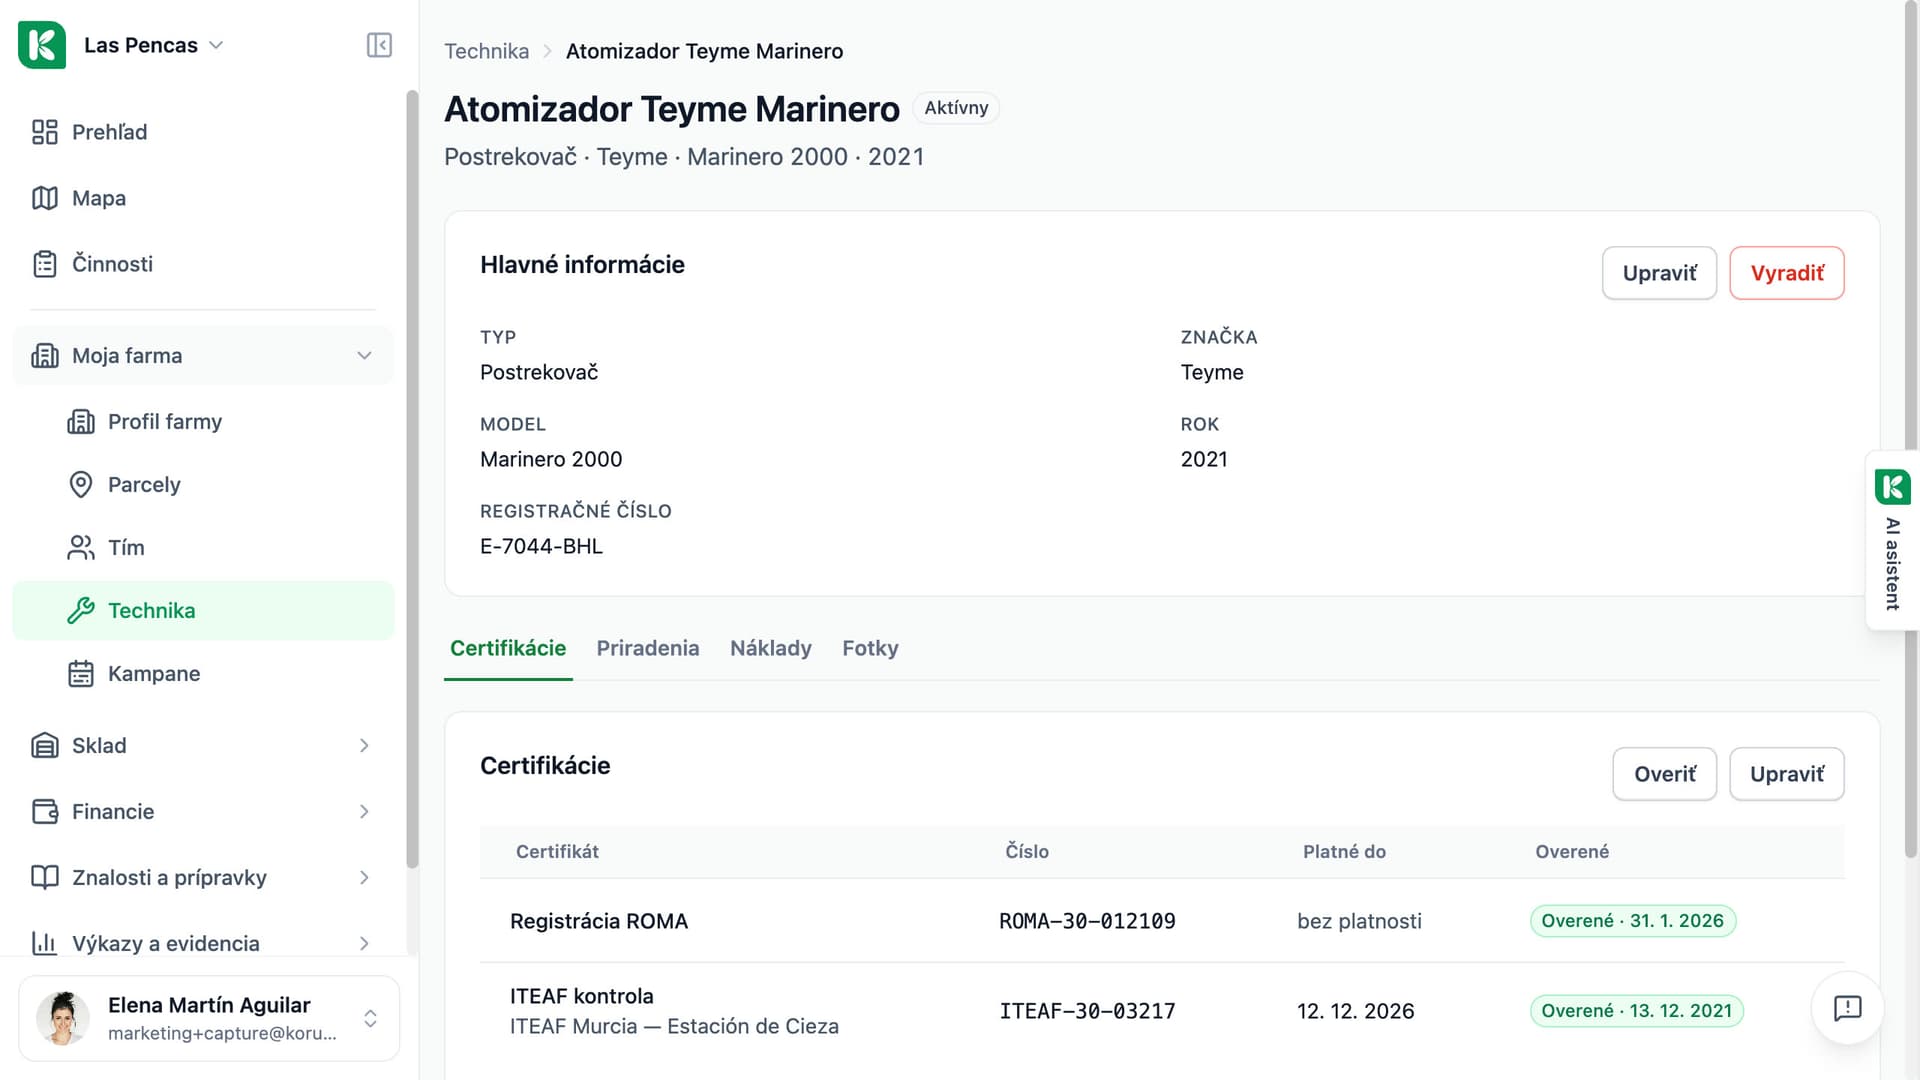Switch to the Fotky tab
Image resolution: width=1920 pixels, height=1080 pixels.
(x=870, y=649)
